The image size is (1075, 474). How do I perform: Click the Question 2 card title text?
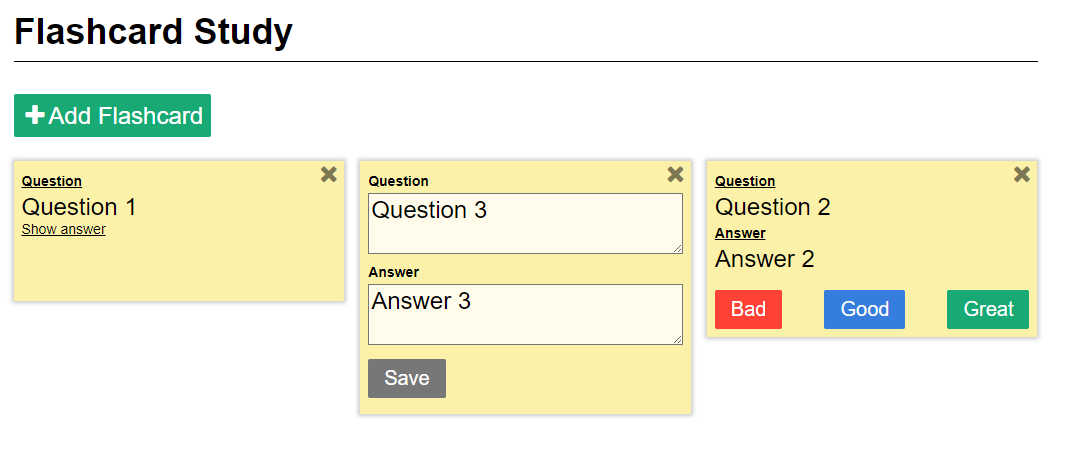(x=773, y=207)
